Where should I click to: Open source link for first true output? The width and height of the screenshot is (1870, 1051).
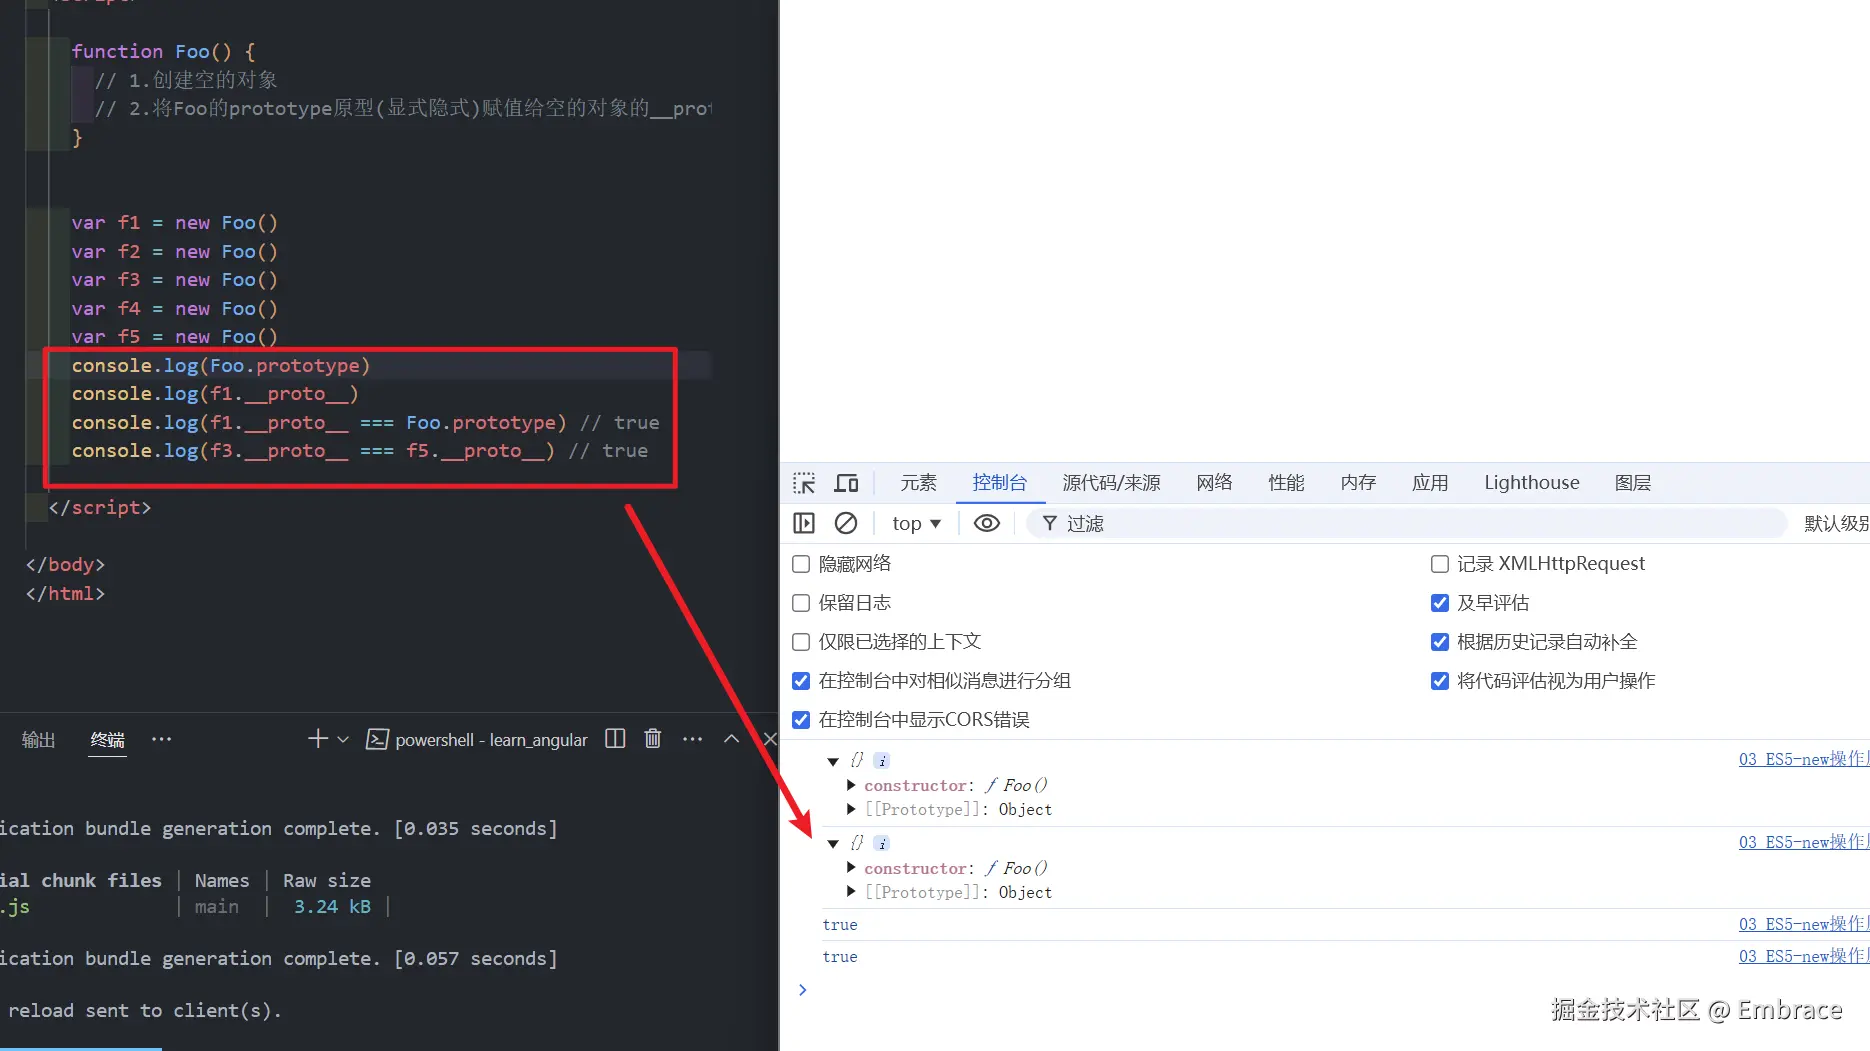1804,924
